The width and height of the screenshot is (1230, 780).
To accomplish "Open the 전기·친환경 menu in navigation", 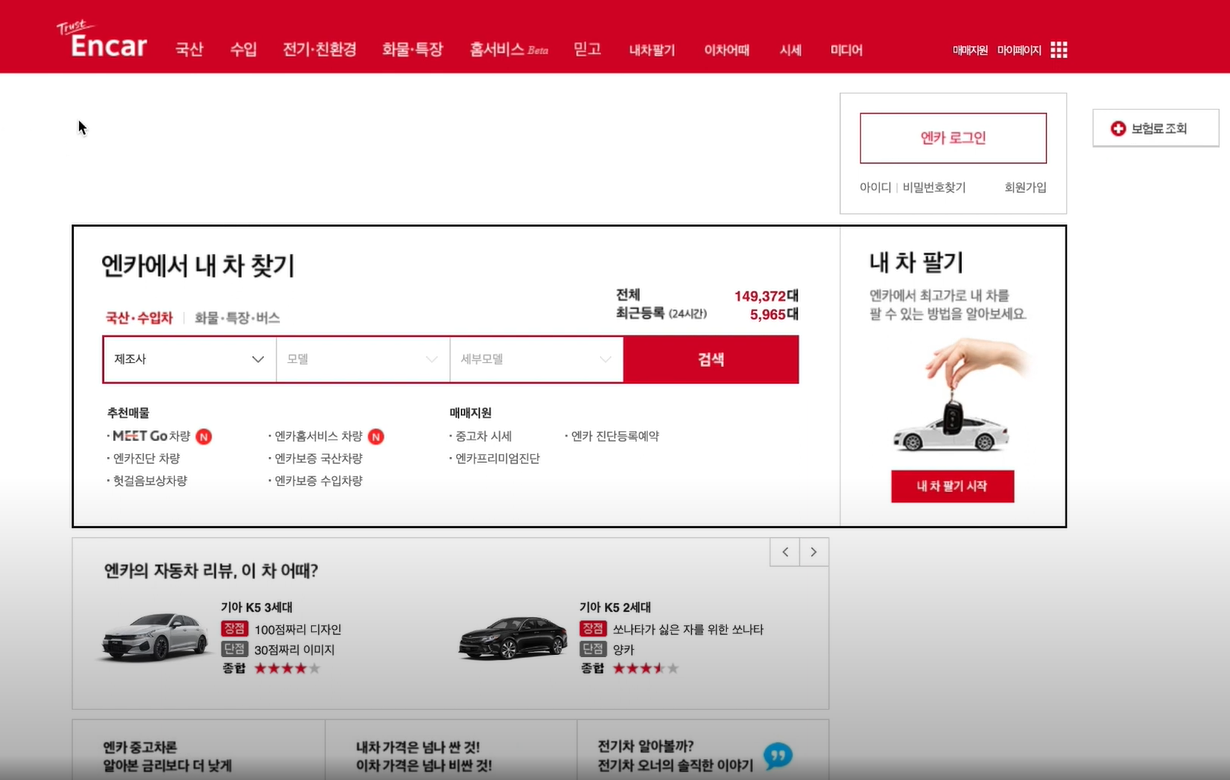I will [319, 50].
